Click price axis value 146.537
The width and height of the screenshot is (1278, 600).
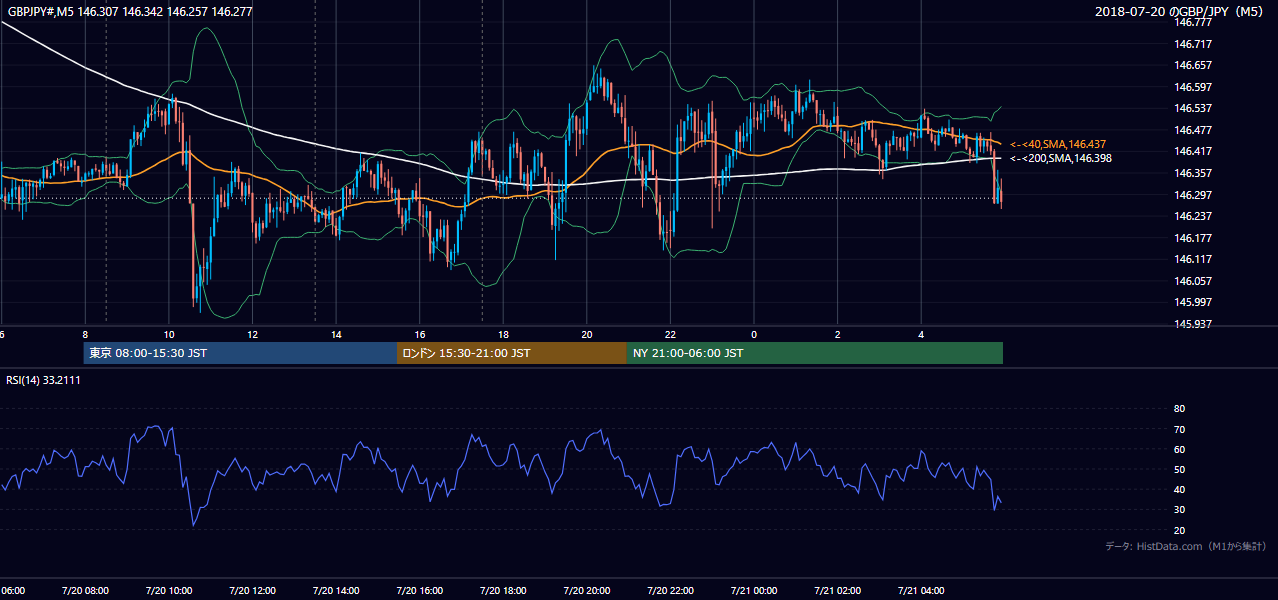click(1193, 108)
